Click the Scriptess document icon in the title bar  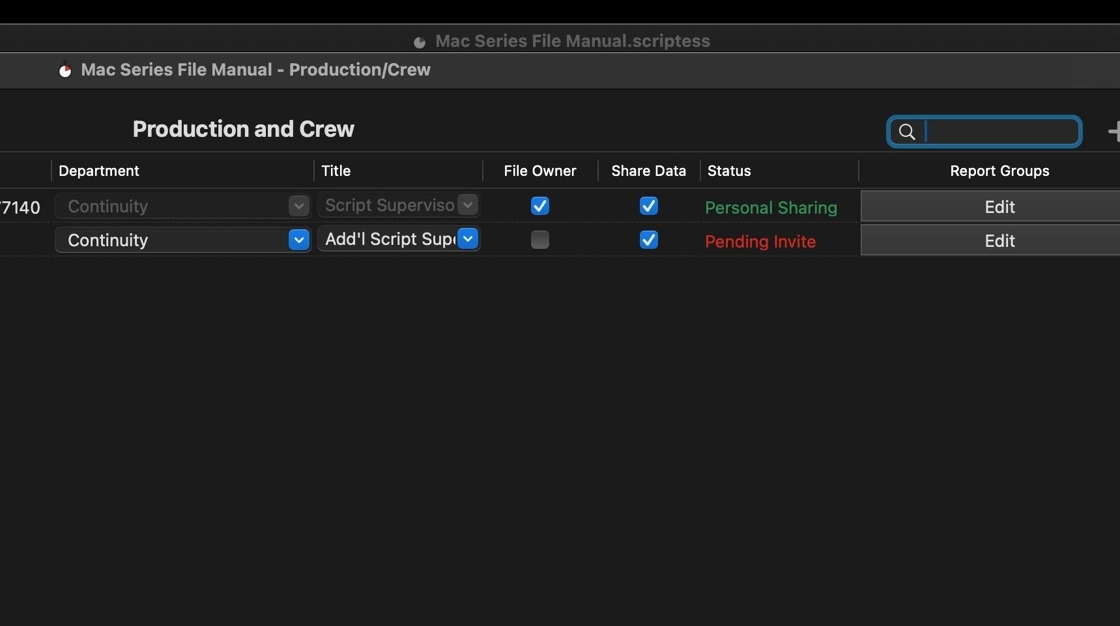coord(420,42)
